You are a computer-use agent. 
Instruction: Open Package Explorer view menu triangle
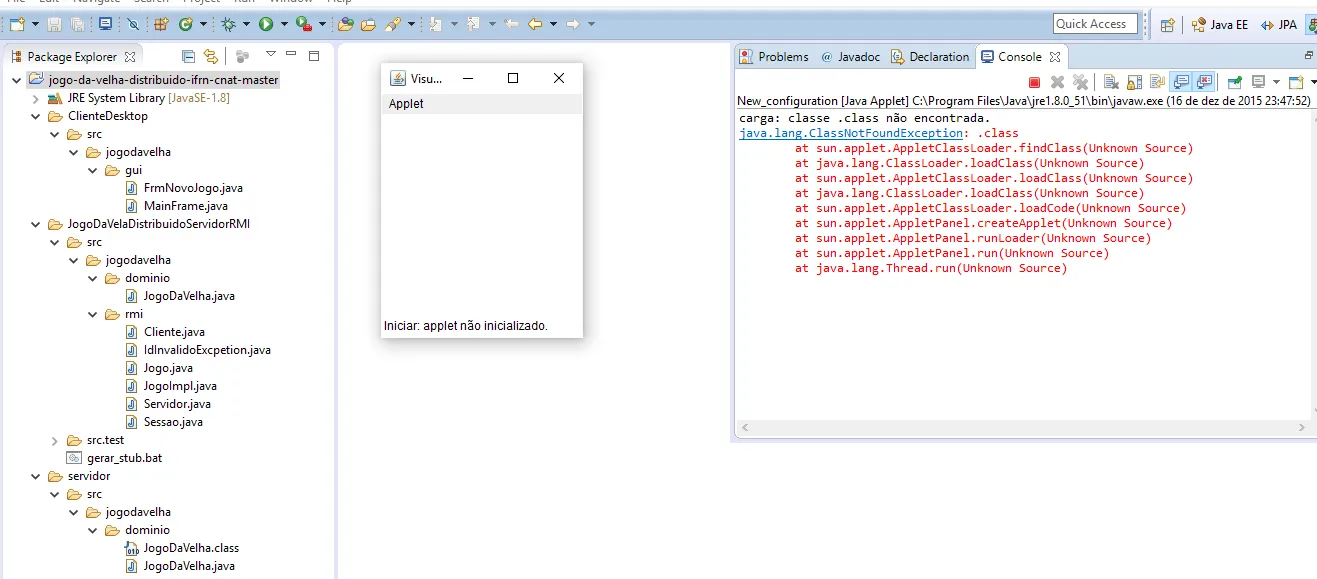270,55
